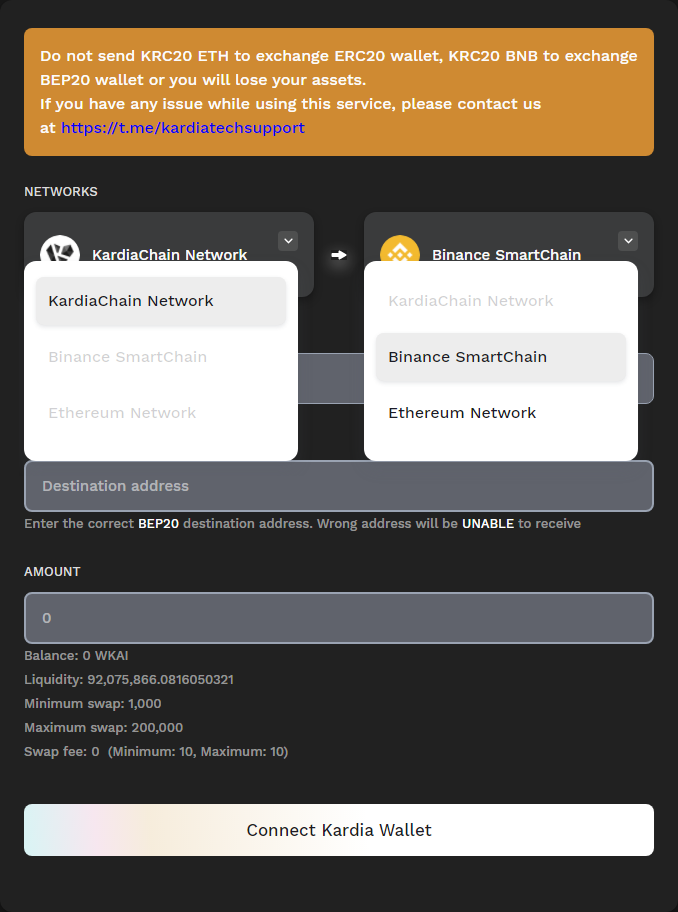Select Binance SmartChain in destination list
678x912 pixels.
coord(501,357)
